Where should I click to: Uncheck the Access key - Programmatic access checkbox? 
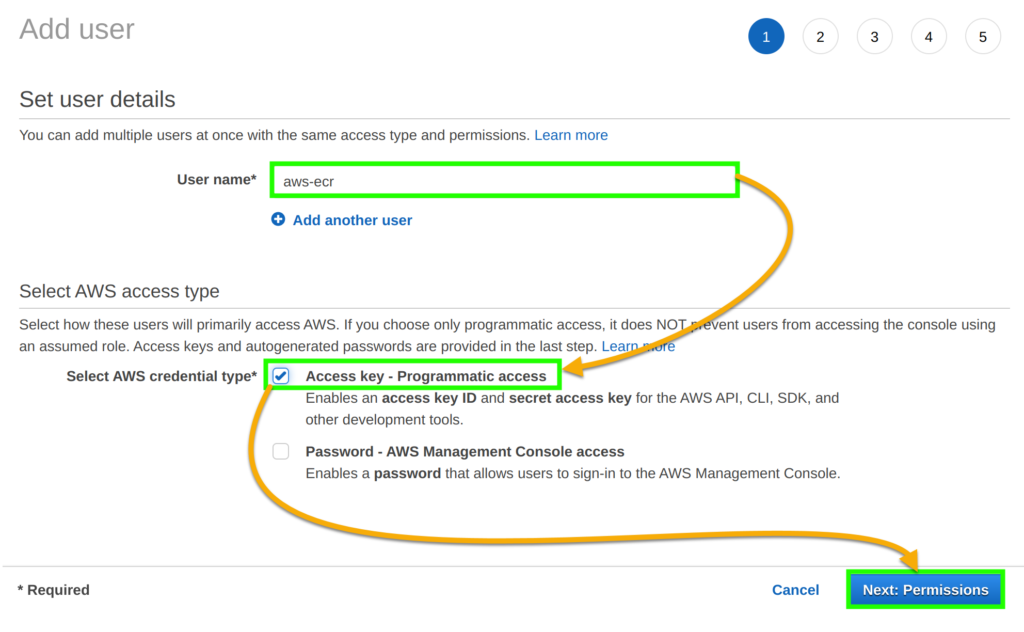pos(281,375)
